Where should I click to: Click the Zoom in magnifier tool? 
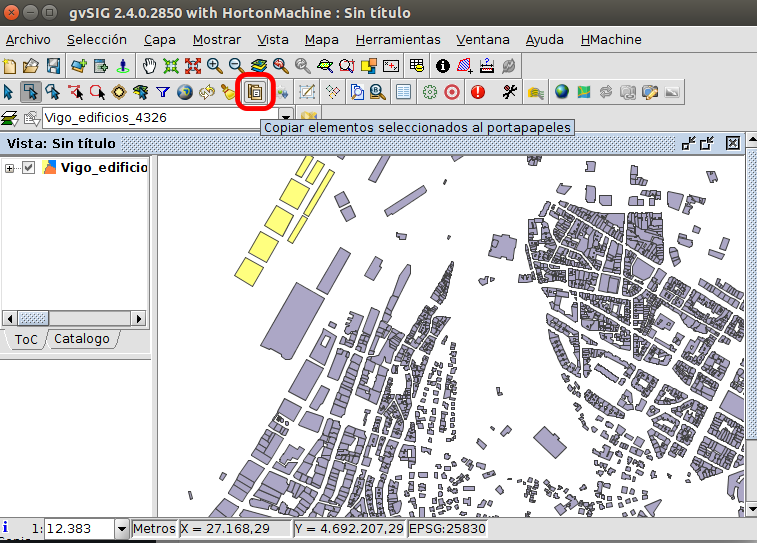215,67
